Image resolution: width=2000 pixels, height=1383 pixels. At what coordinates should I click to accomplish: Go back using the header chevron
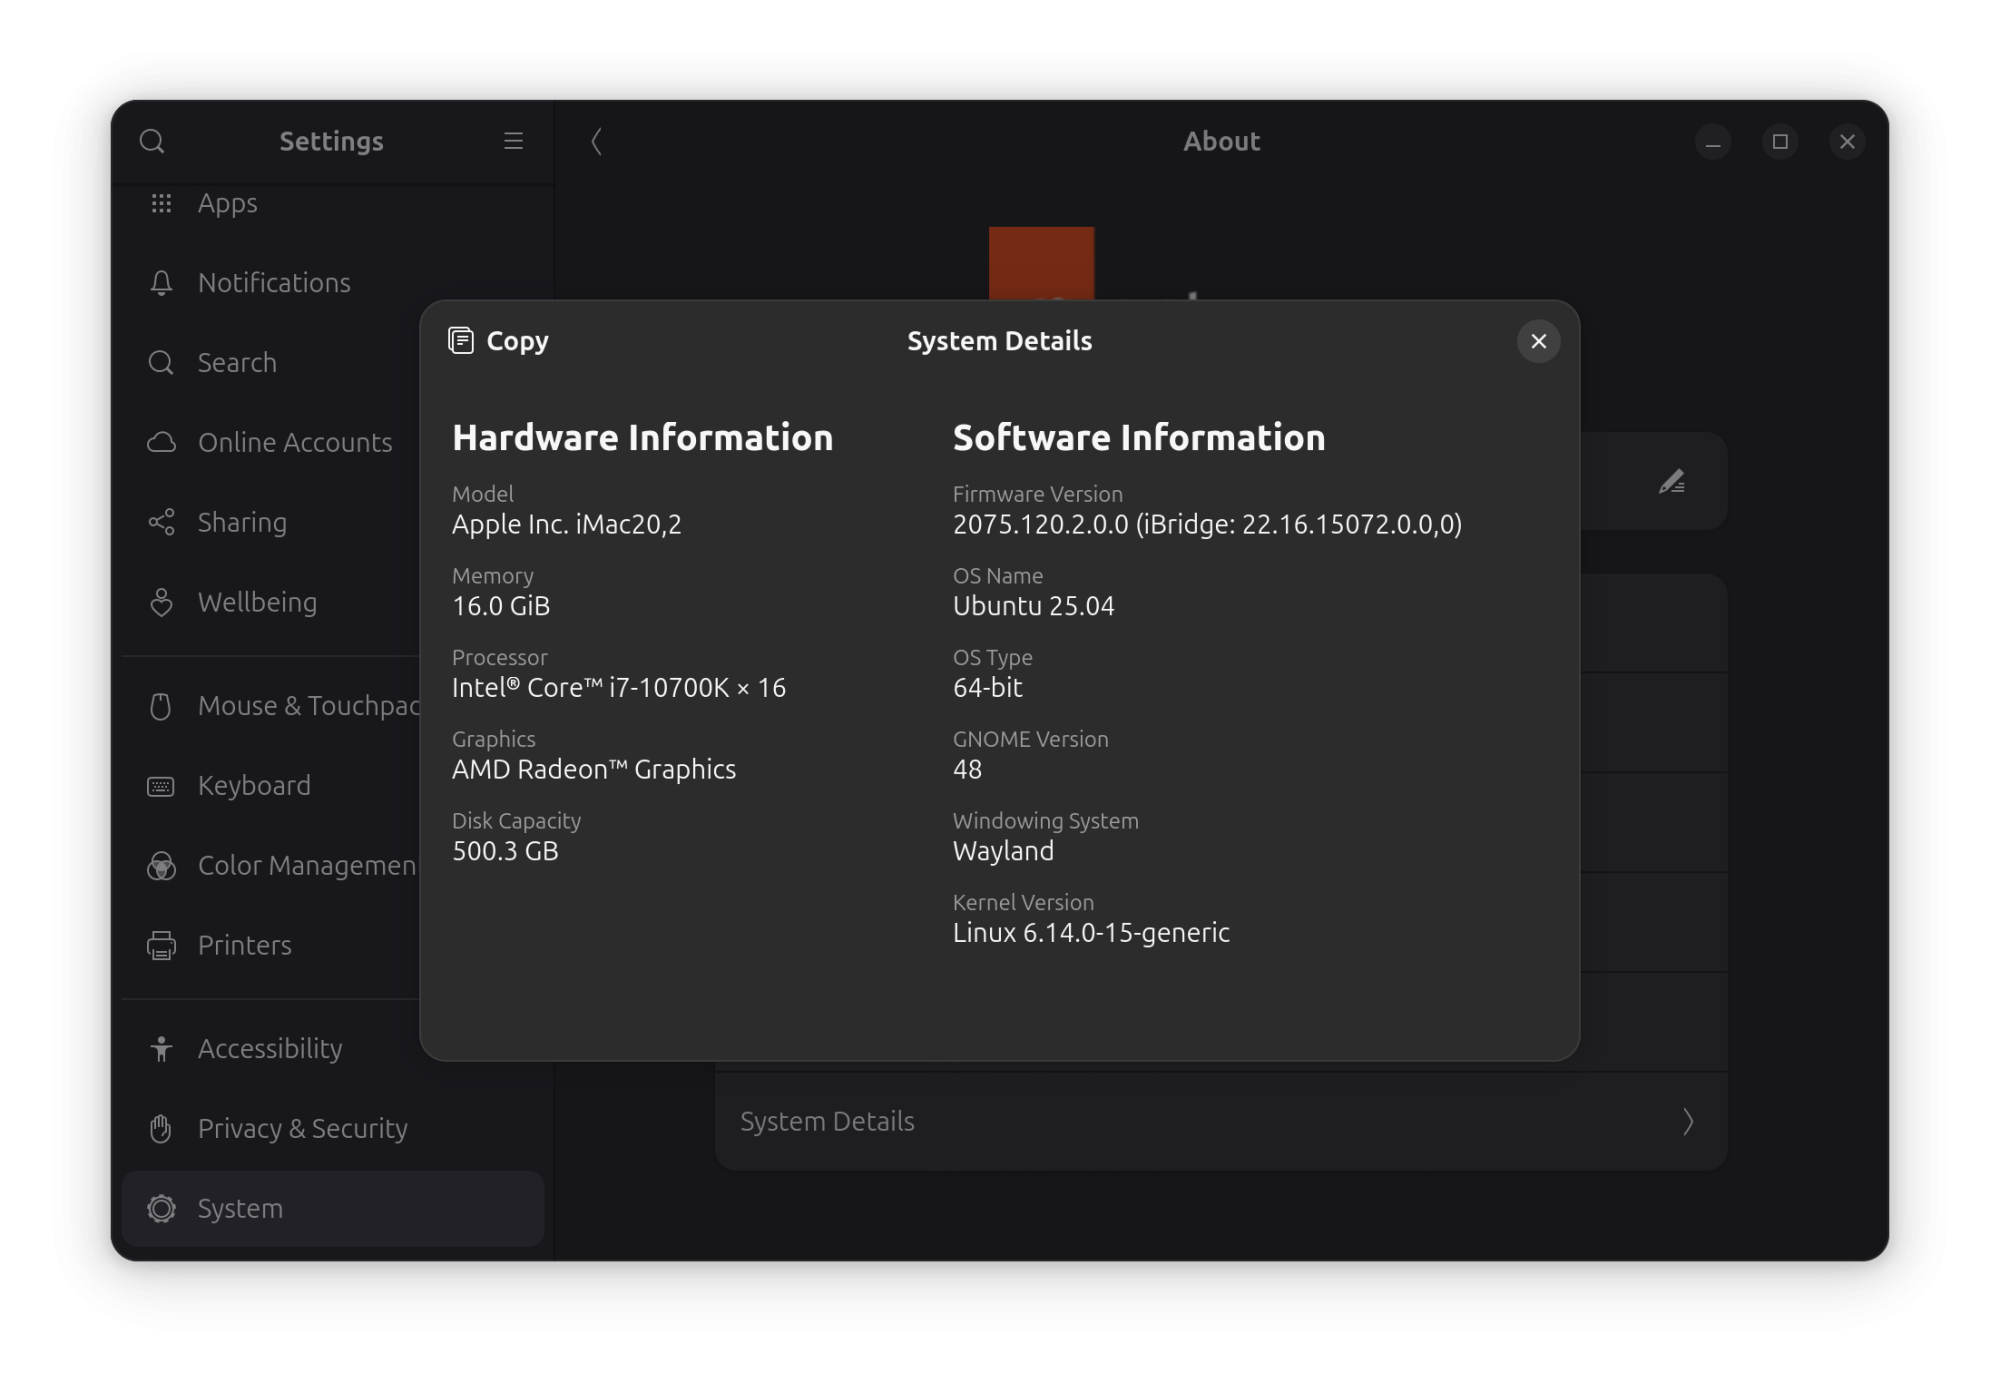pyautogui.click(x=596, y=141)
